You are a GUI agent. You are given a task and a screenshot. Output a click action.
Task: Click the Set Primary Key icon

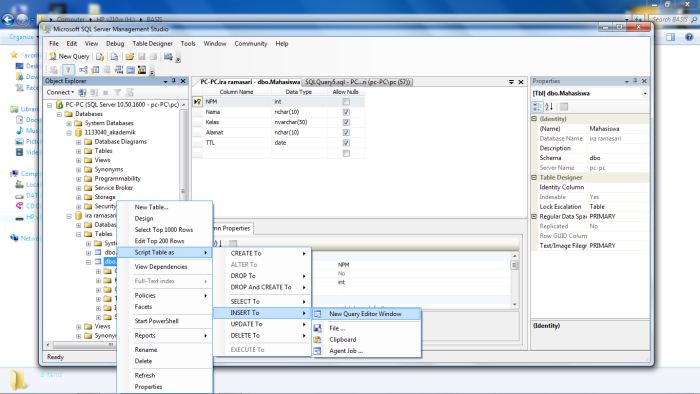coord(68,70)
